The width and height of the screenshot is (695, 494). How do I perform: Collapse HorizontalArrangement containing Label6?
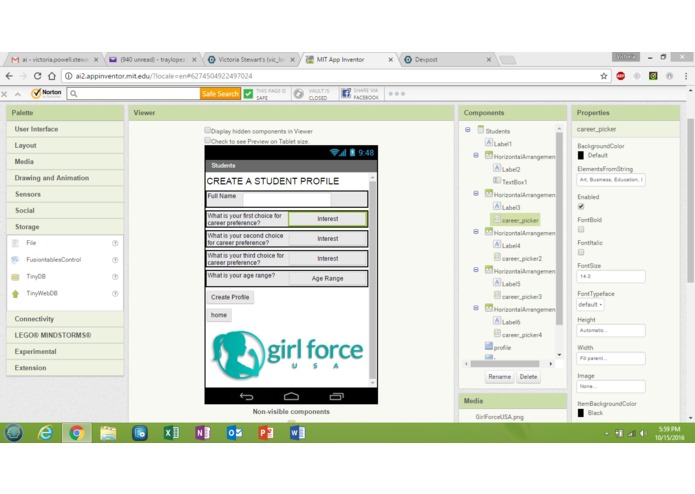click(x=476, y=308)
